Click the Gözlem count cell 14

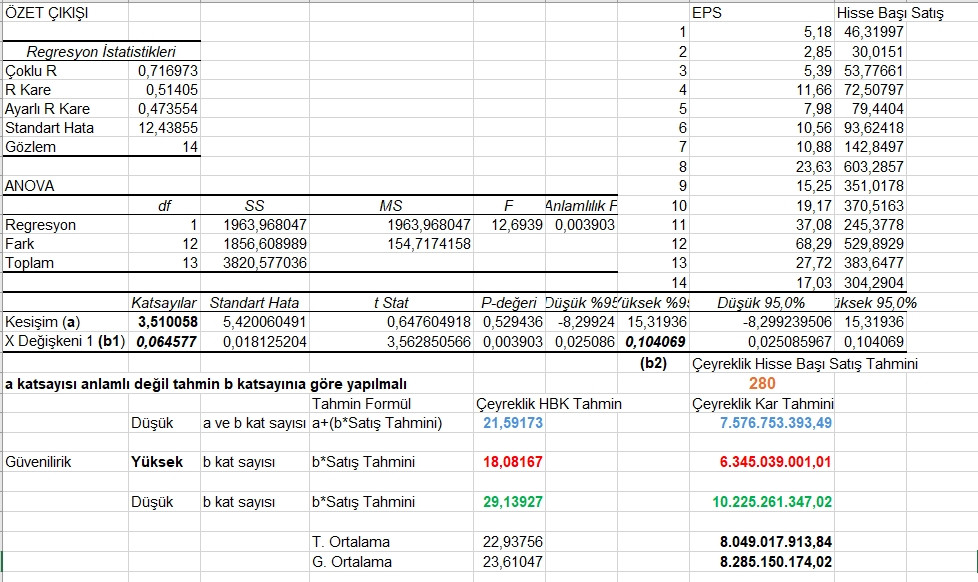(190, 147)
